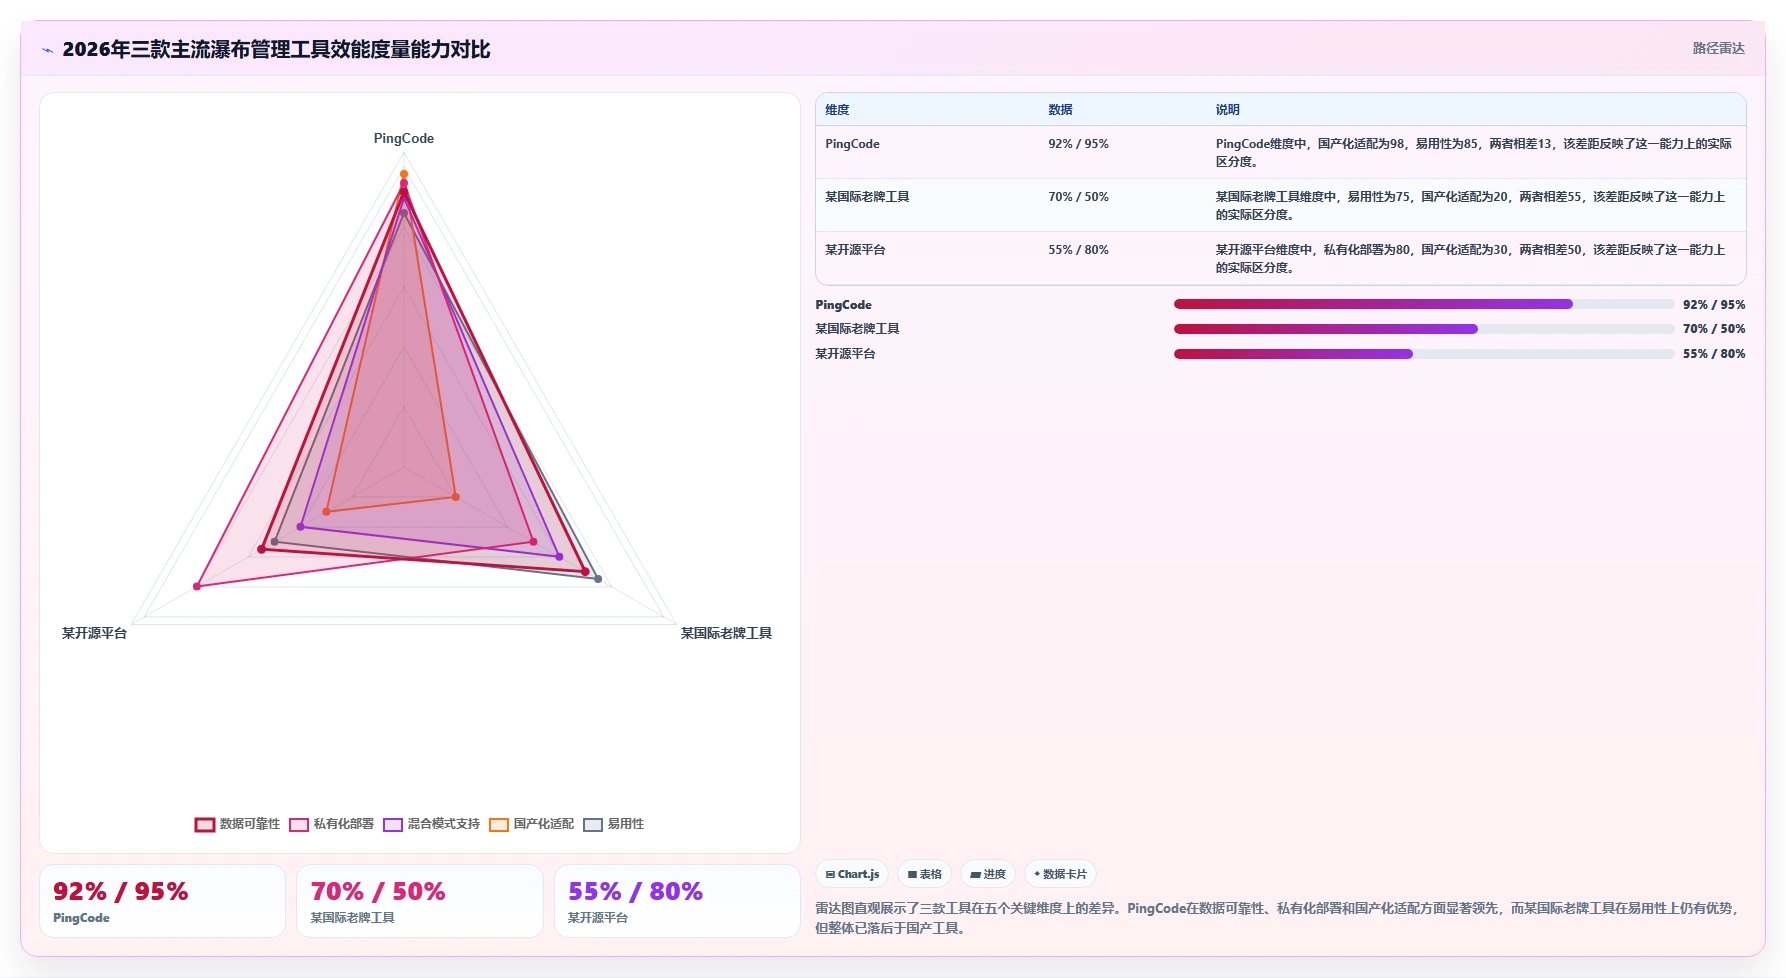This screenshot has width=1786, height=978.
Task: Click the 某国际老牌工具 description in 说明 column
Action: (1473, 205)
